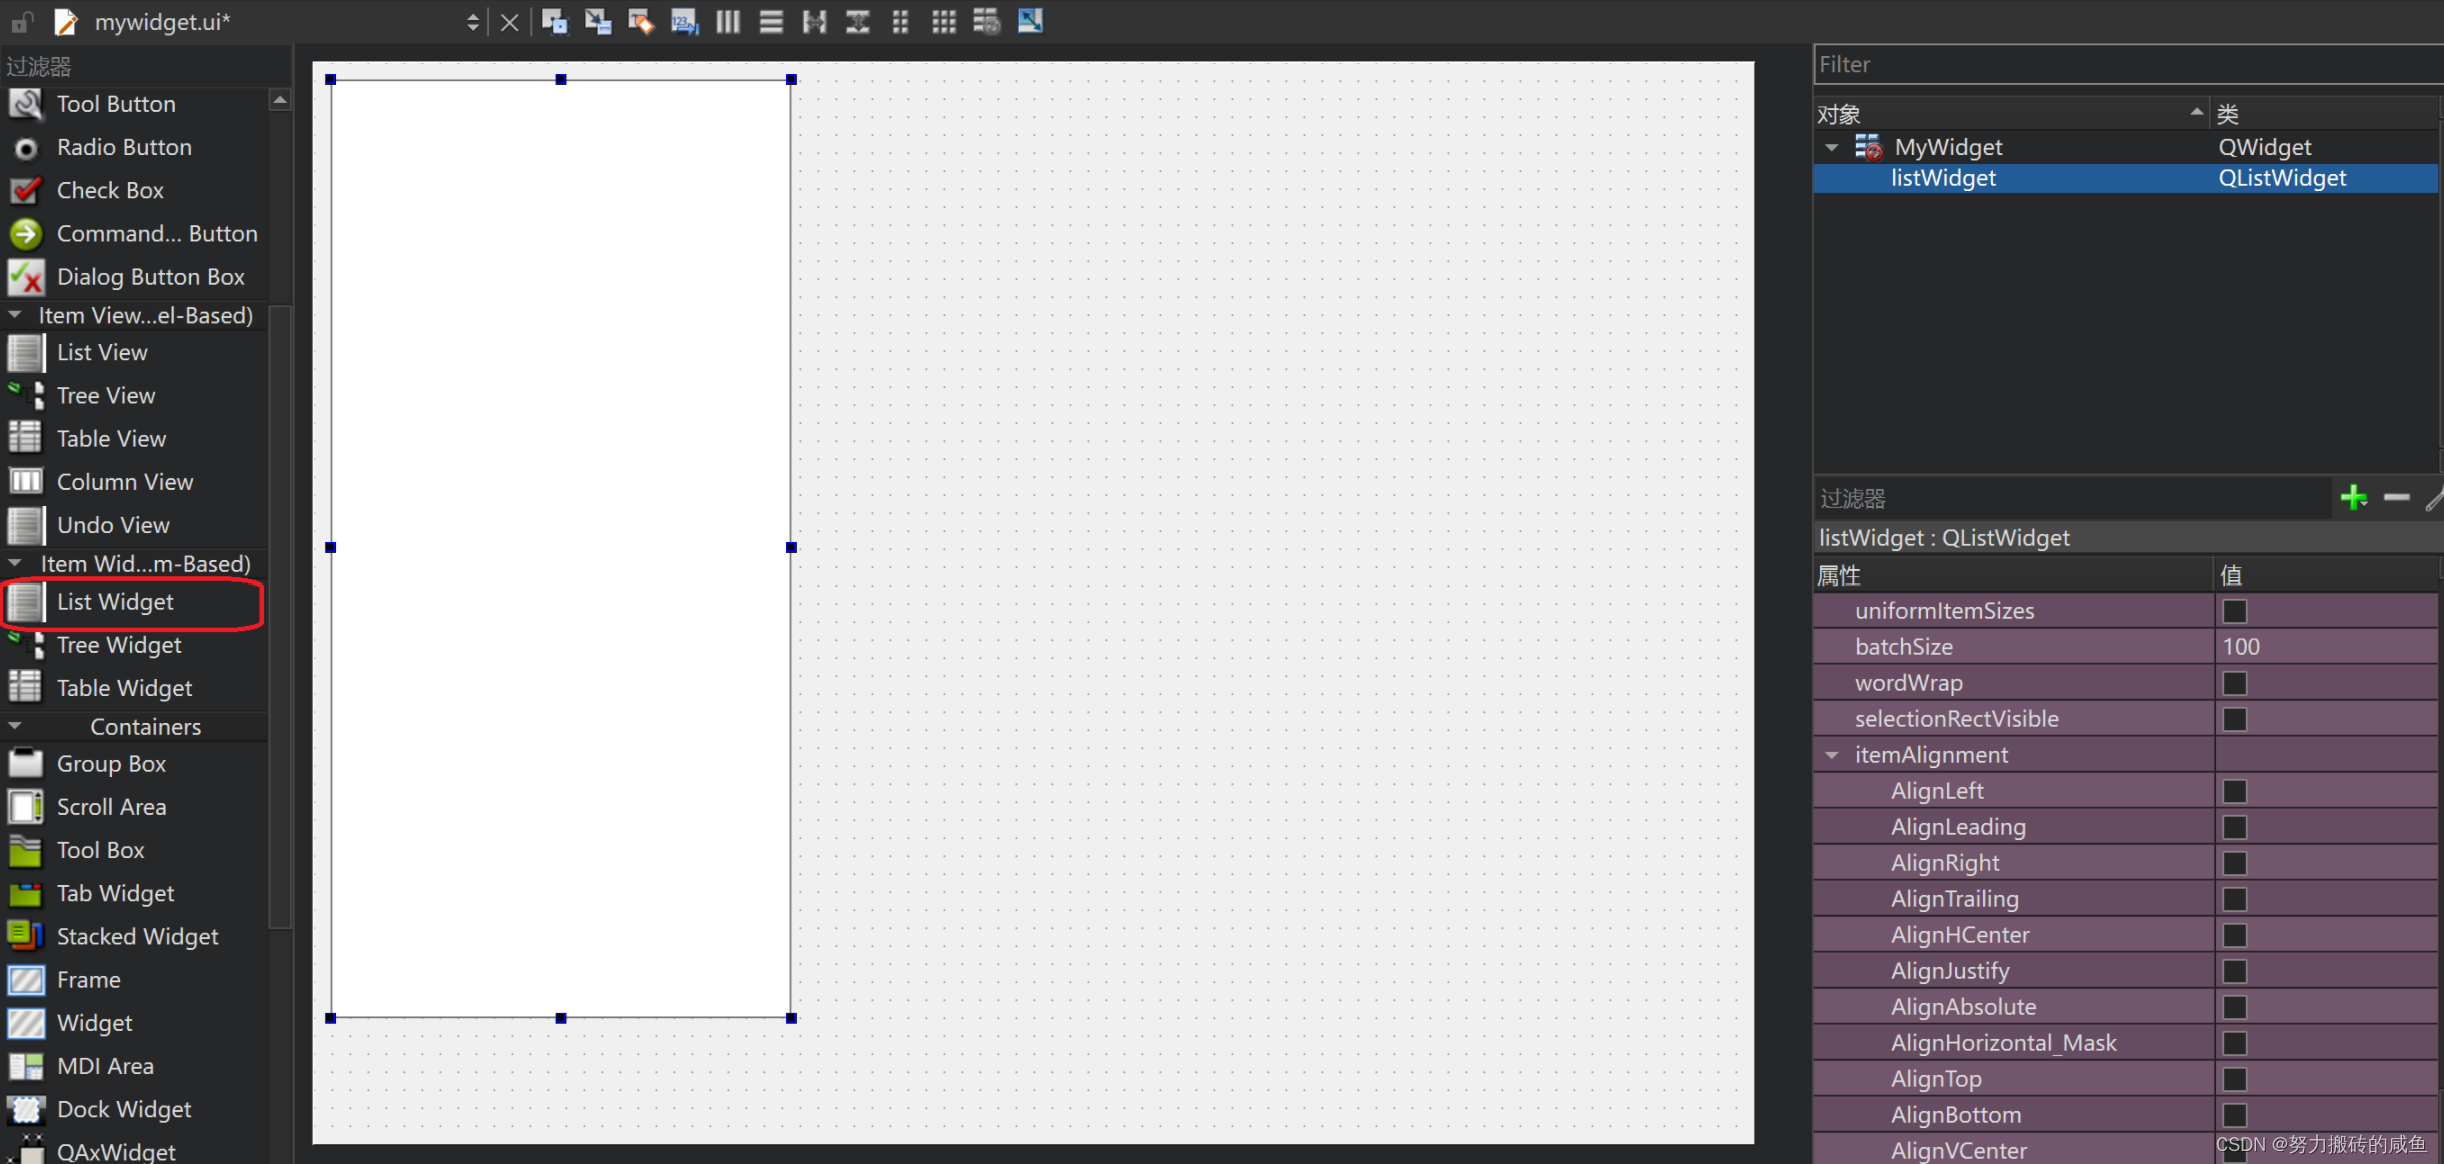The height and width of the screenshot is (1164, 2444).
Task: Click Edit Signals/Slots toolbar icon
Action: point(598,21)
